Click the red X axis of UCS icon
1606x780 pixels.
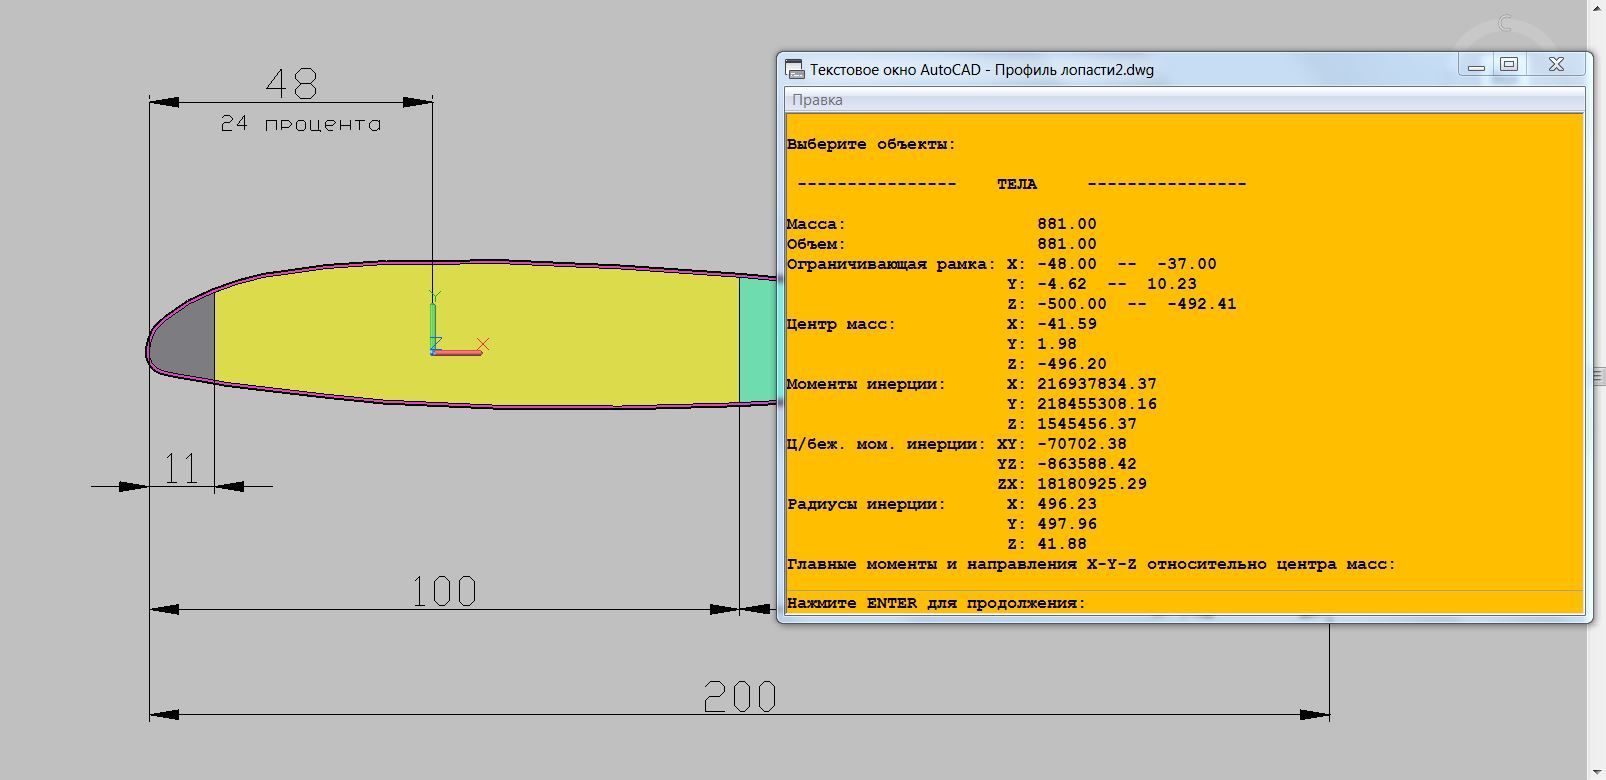click(460, 352)
